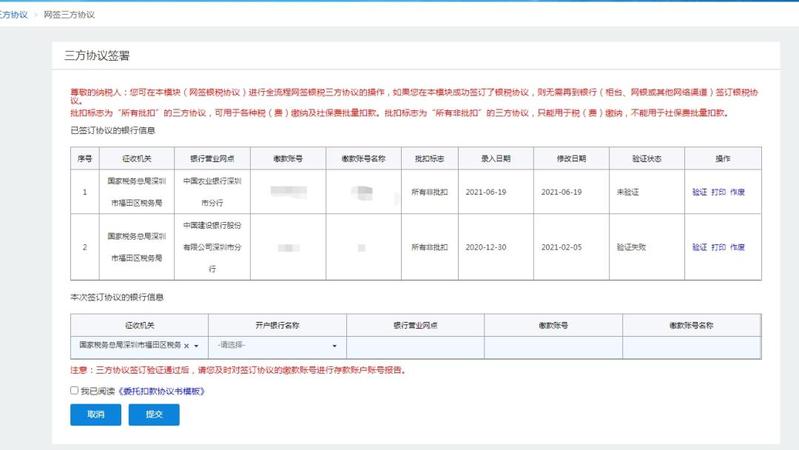This screenshot has width=799, height=450.
Task: Click 打印 for the 中国建设银行 row
Action: (x=718, y=246)
